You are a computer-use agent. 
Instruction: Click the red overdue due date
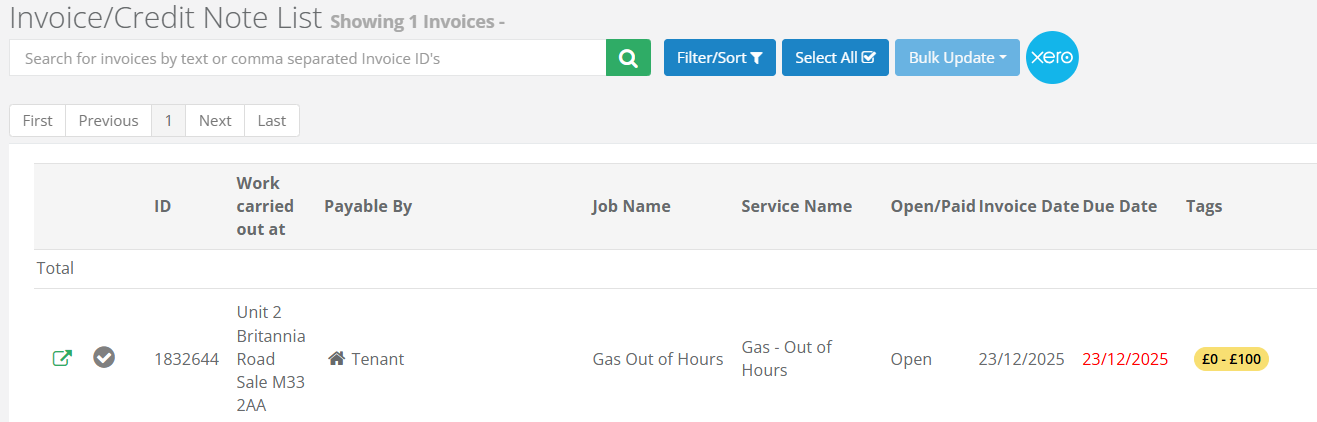(x=1125, y=359)
